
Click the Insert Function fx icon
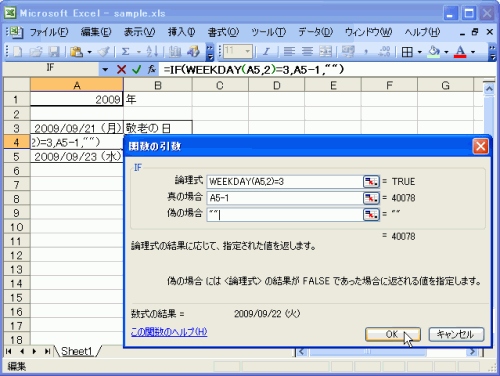click(152, 70)
